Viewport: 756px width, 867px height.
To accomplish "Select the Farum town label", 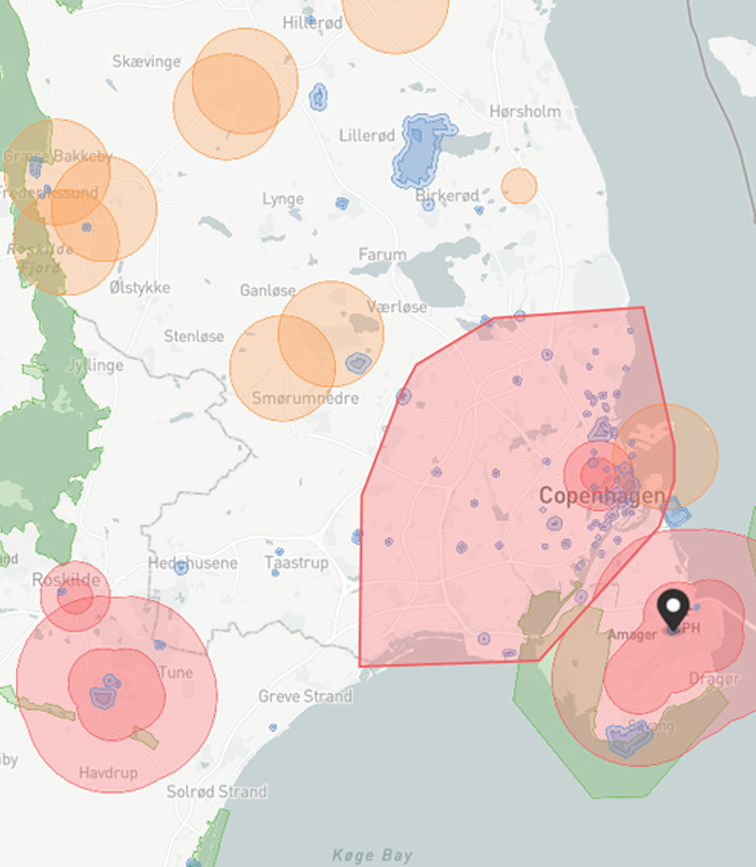I will point(382,254).
